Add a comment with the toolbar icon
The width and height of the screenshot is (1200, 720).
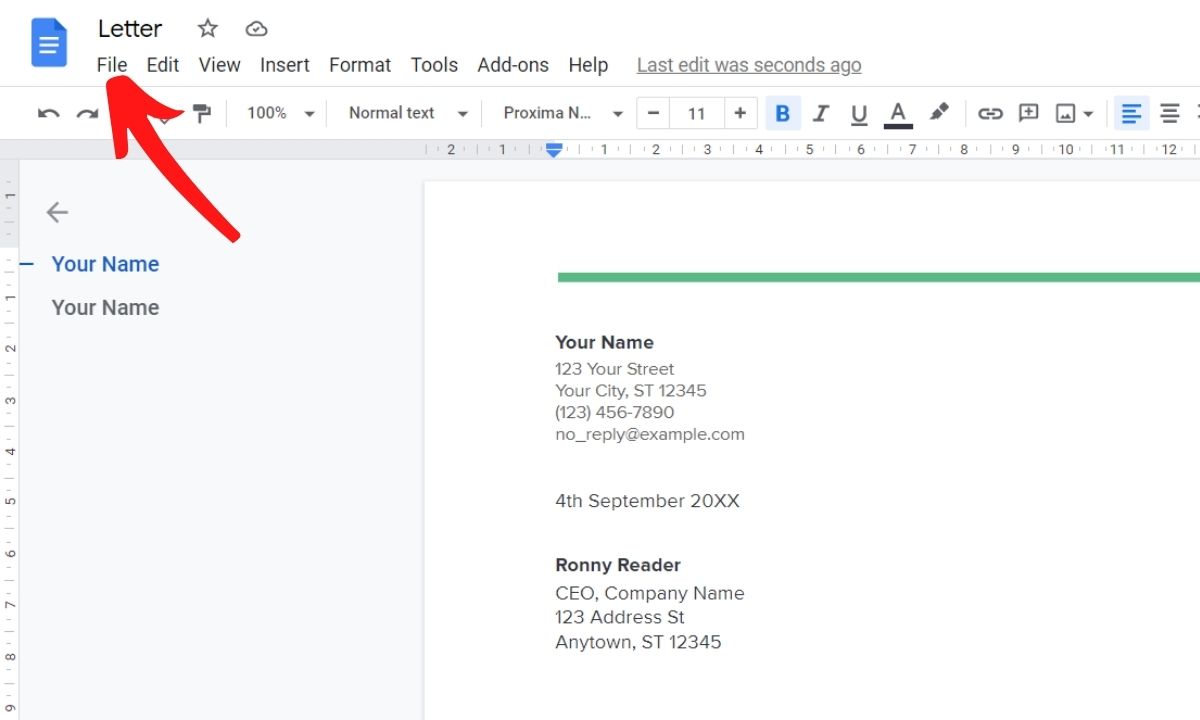(x=1028, y=113)
